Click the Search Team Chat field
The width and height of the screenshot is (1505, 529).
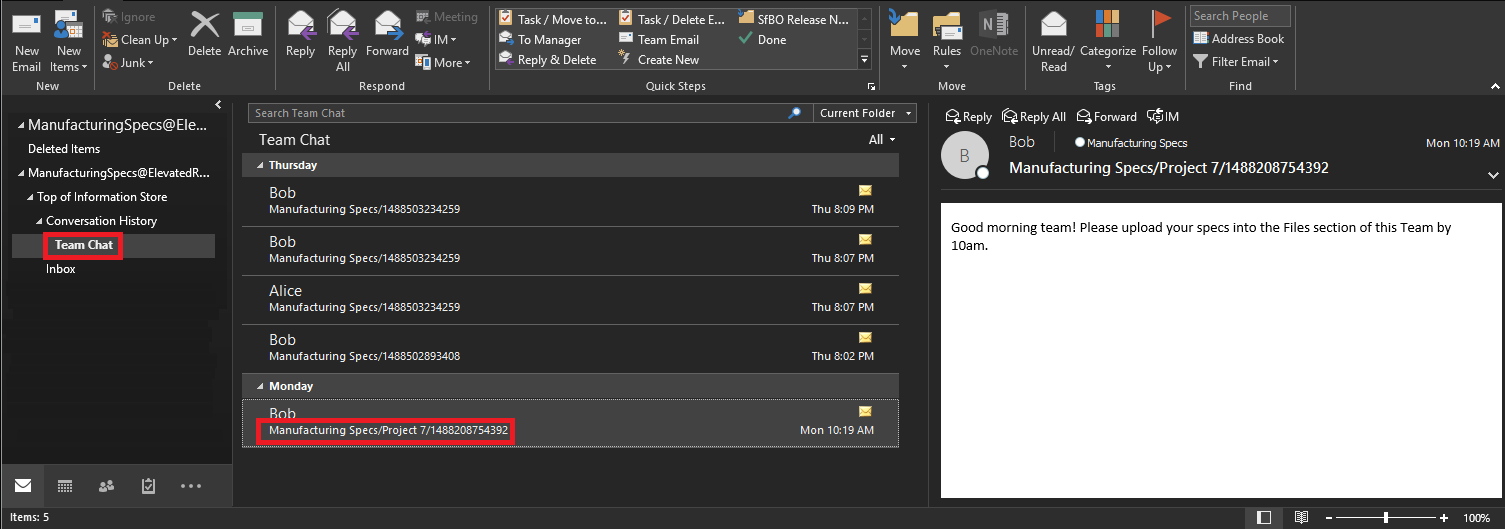pos(515,113)
